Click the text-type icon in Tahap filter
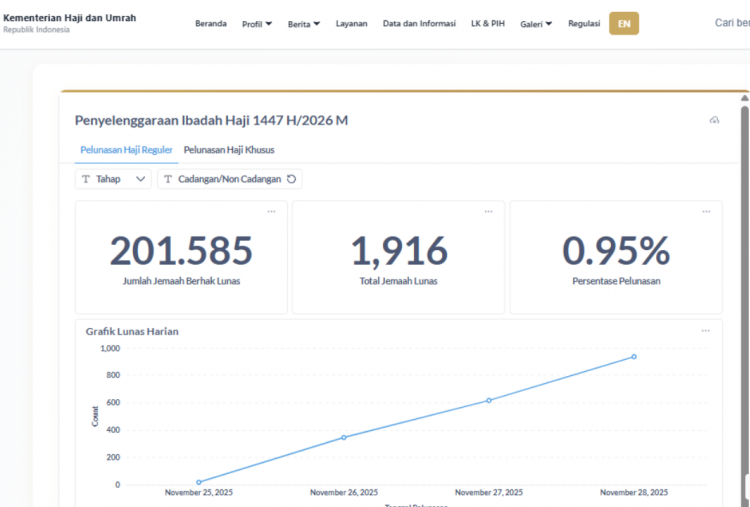 (86, 179)
